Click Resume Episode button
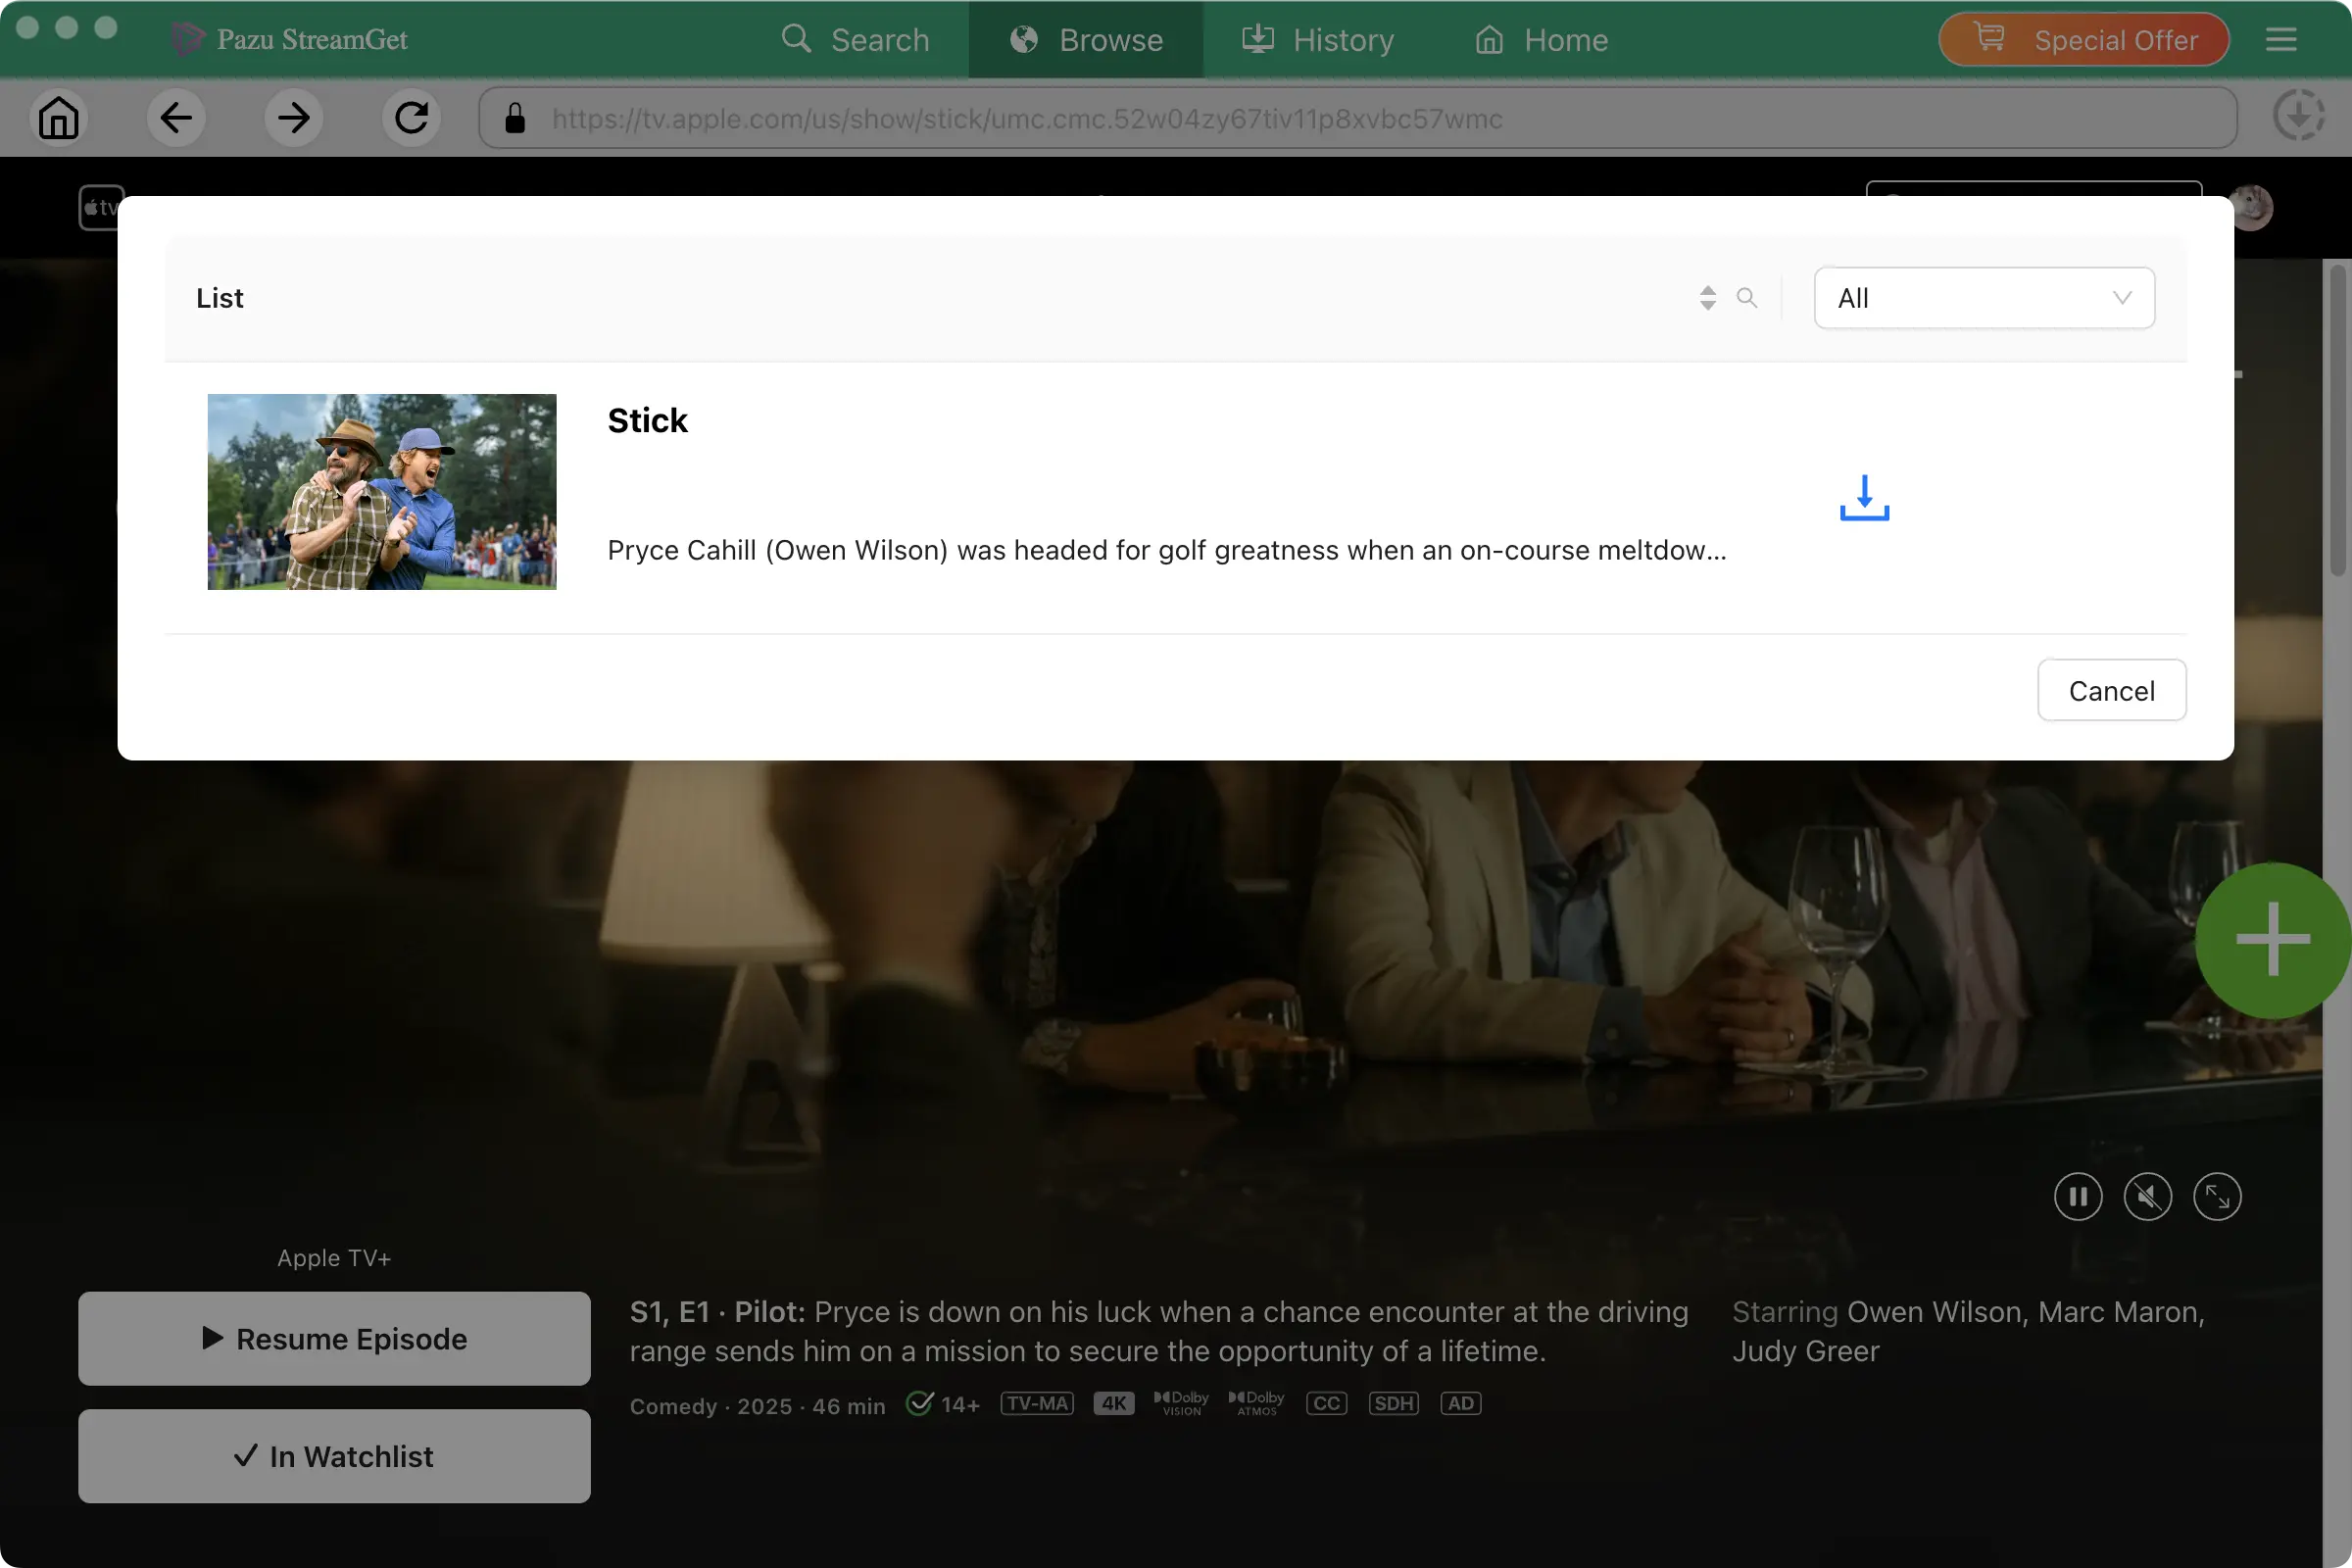2352x1568 pixels. coord(334,1338)
